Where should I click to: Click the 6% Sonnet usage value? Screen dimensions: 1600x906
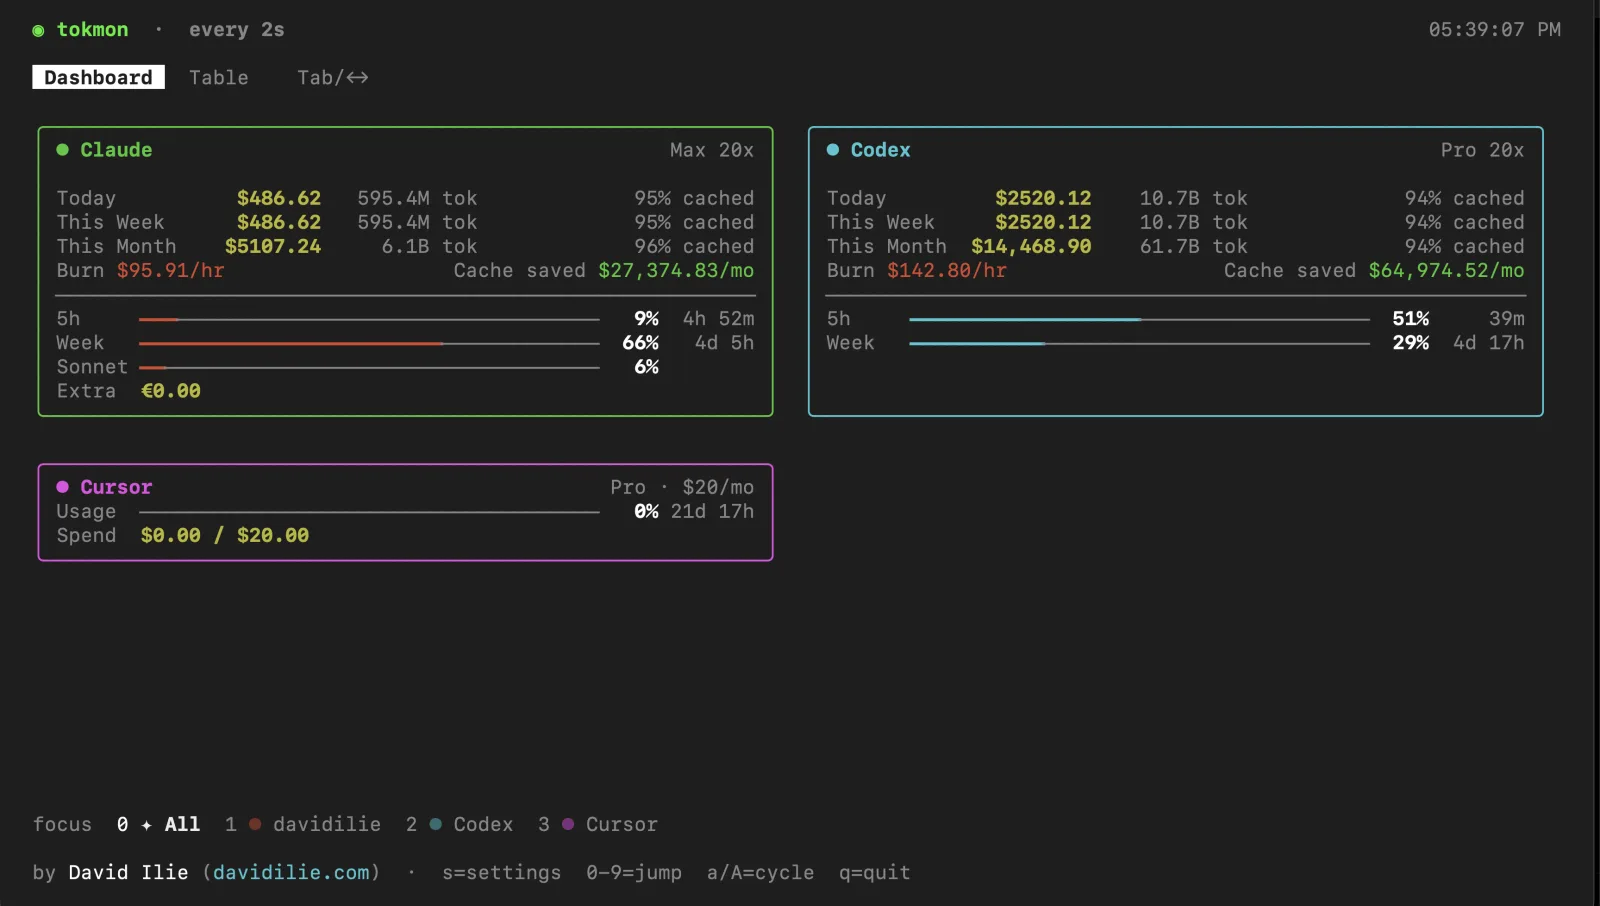(x=646, y=367)
